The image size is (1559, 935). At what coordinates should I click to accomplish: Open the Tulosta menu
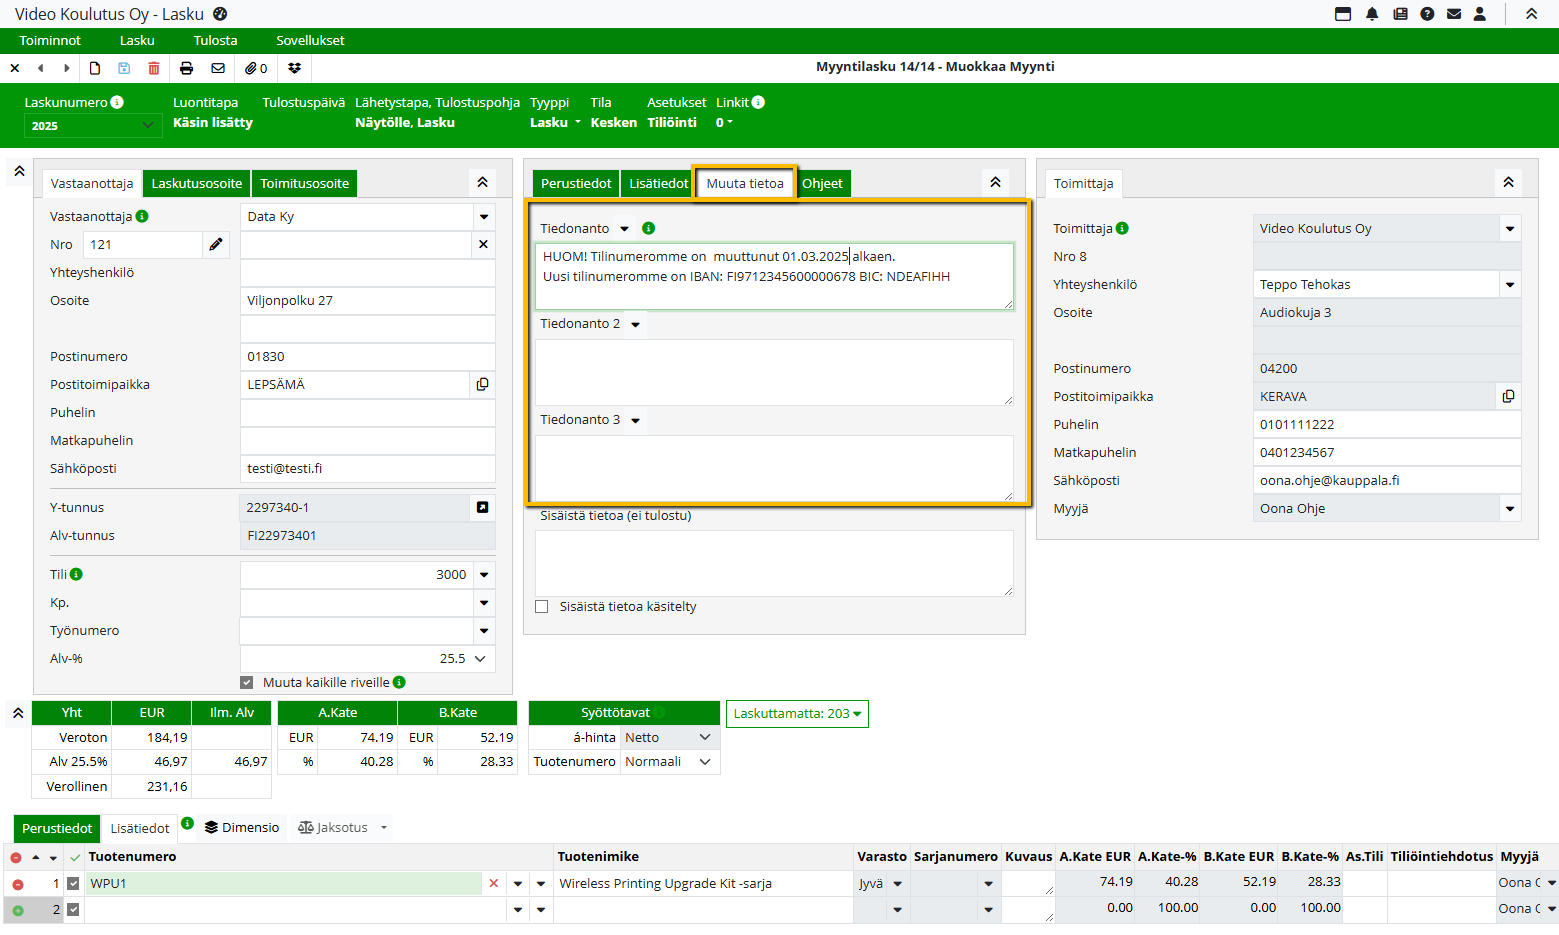(215, 41)
